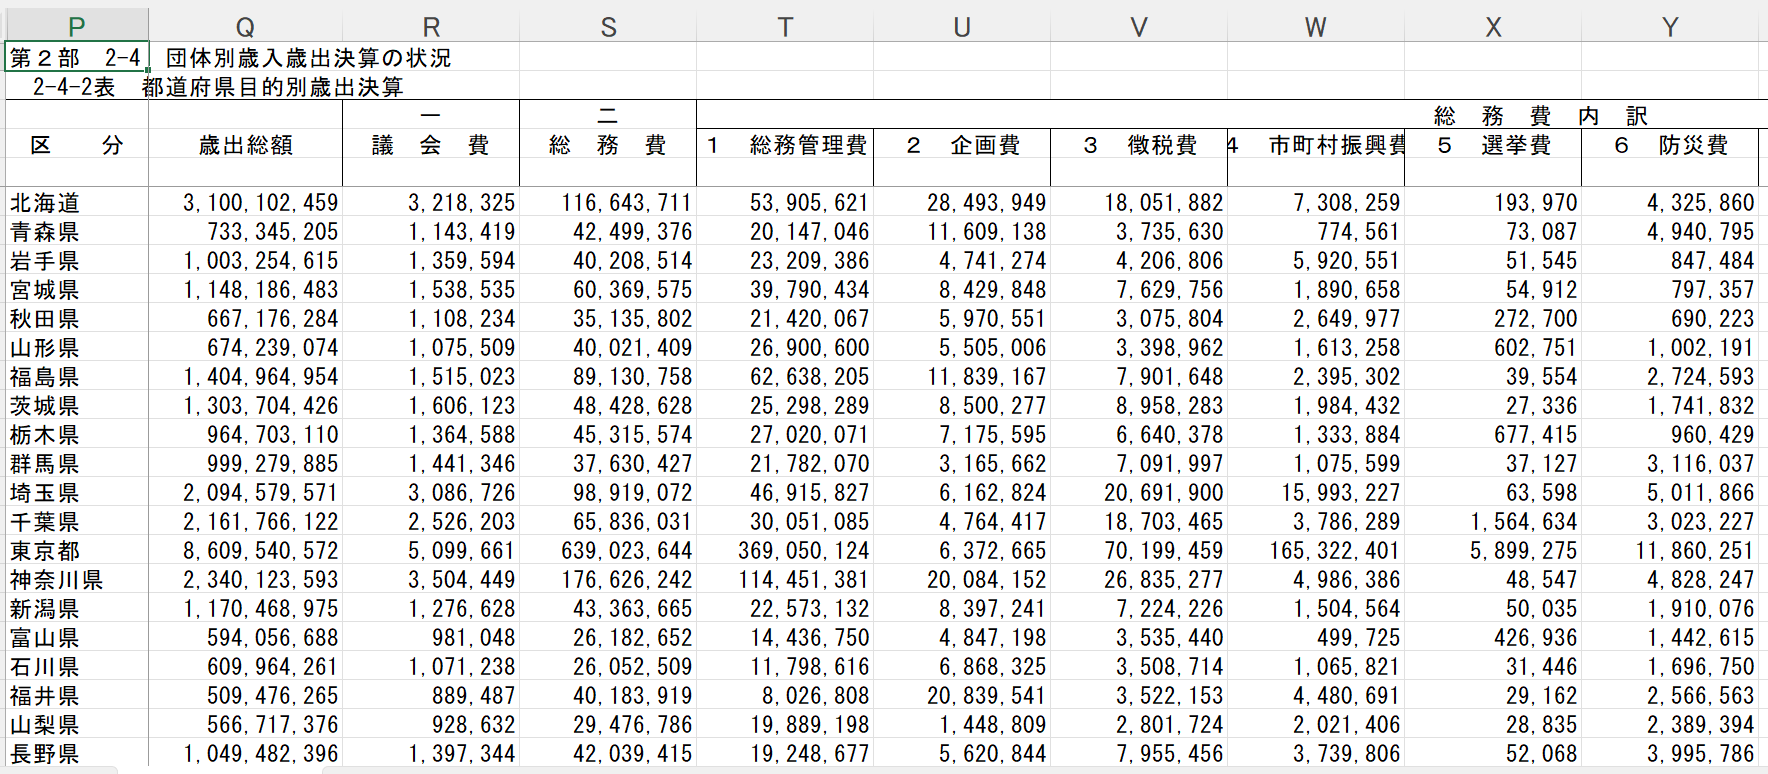The width and height of the screenshot is (1768, 774).
Task: Click 山形県 選挙費 value 602,751
Action: [1493, 348]
